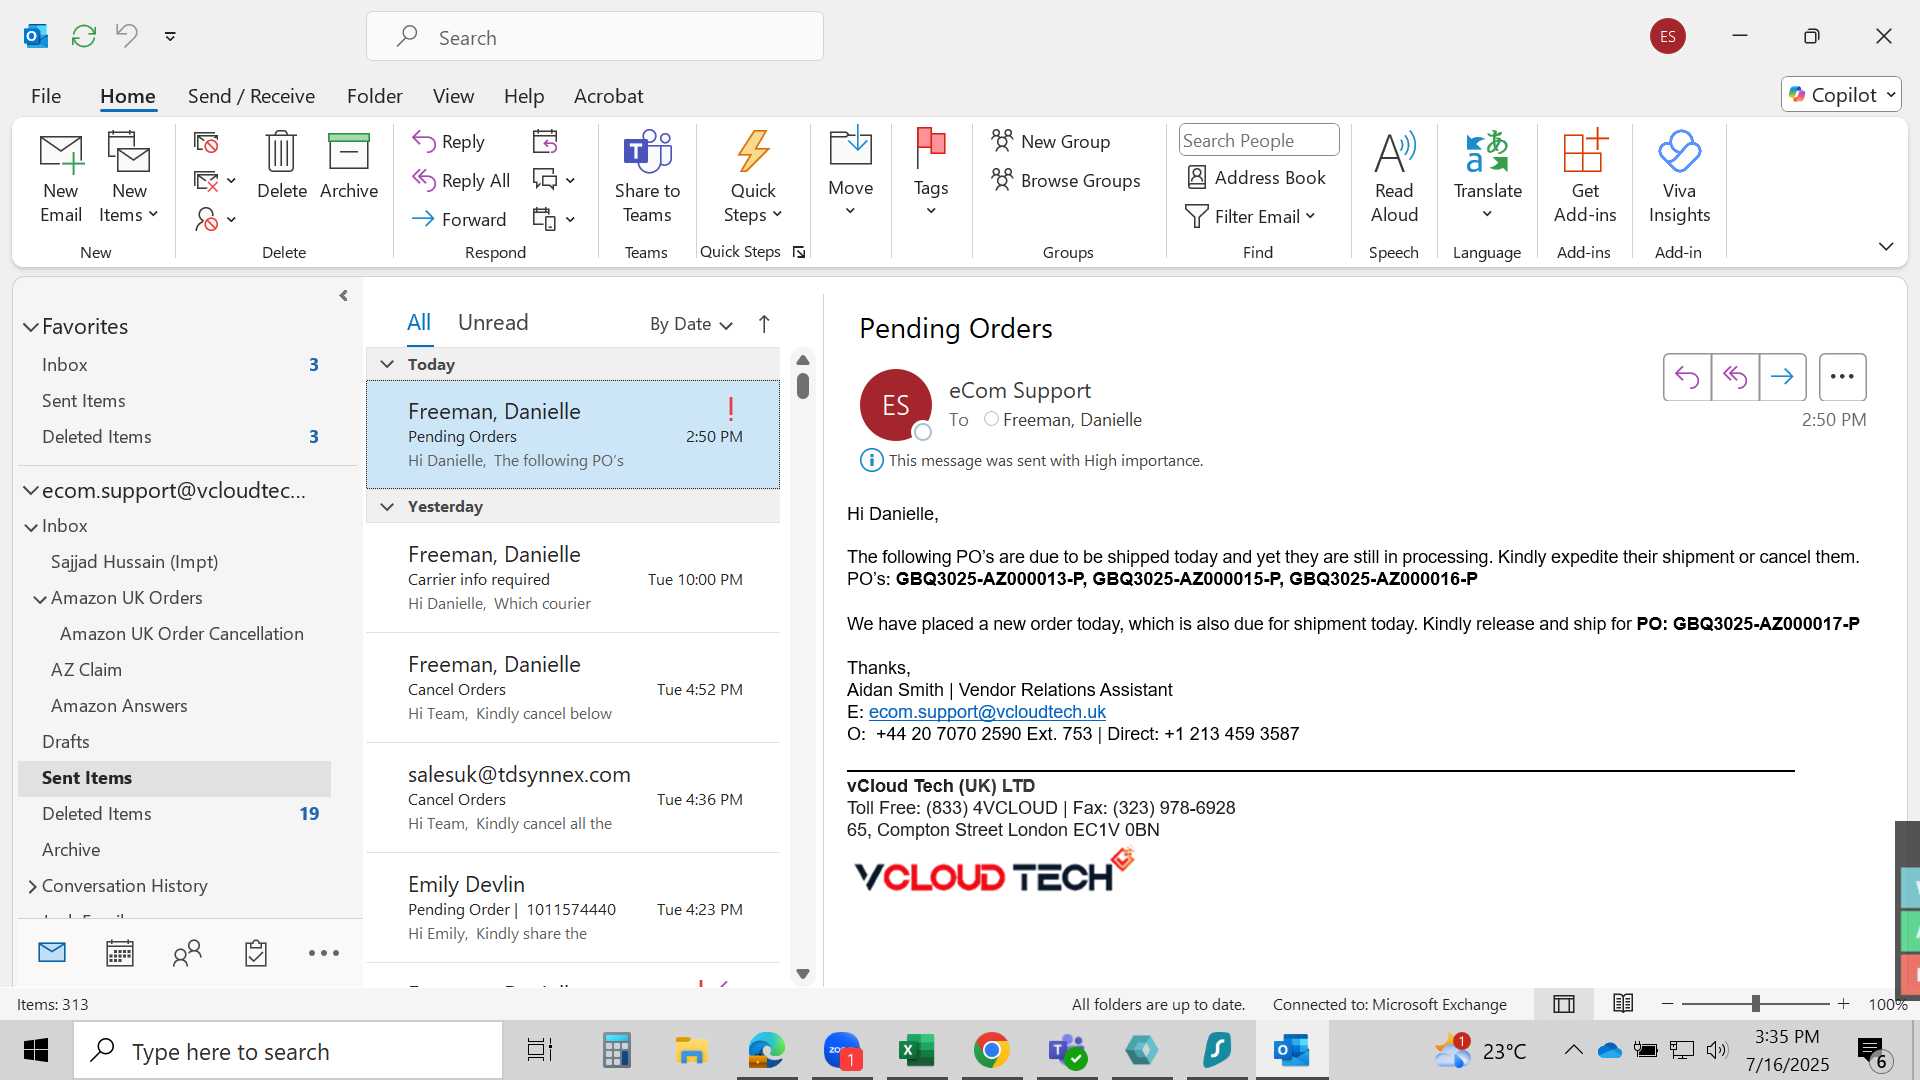Viewport: 1920px width, 1080px height.
Task: Open People view in navigation bar
Action: point(187,953)
